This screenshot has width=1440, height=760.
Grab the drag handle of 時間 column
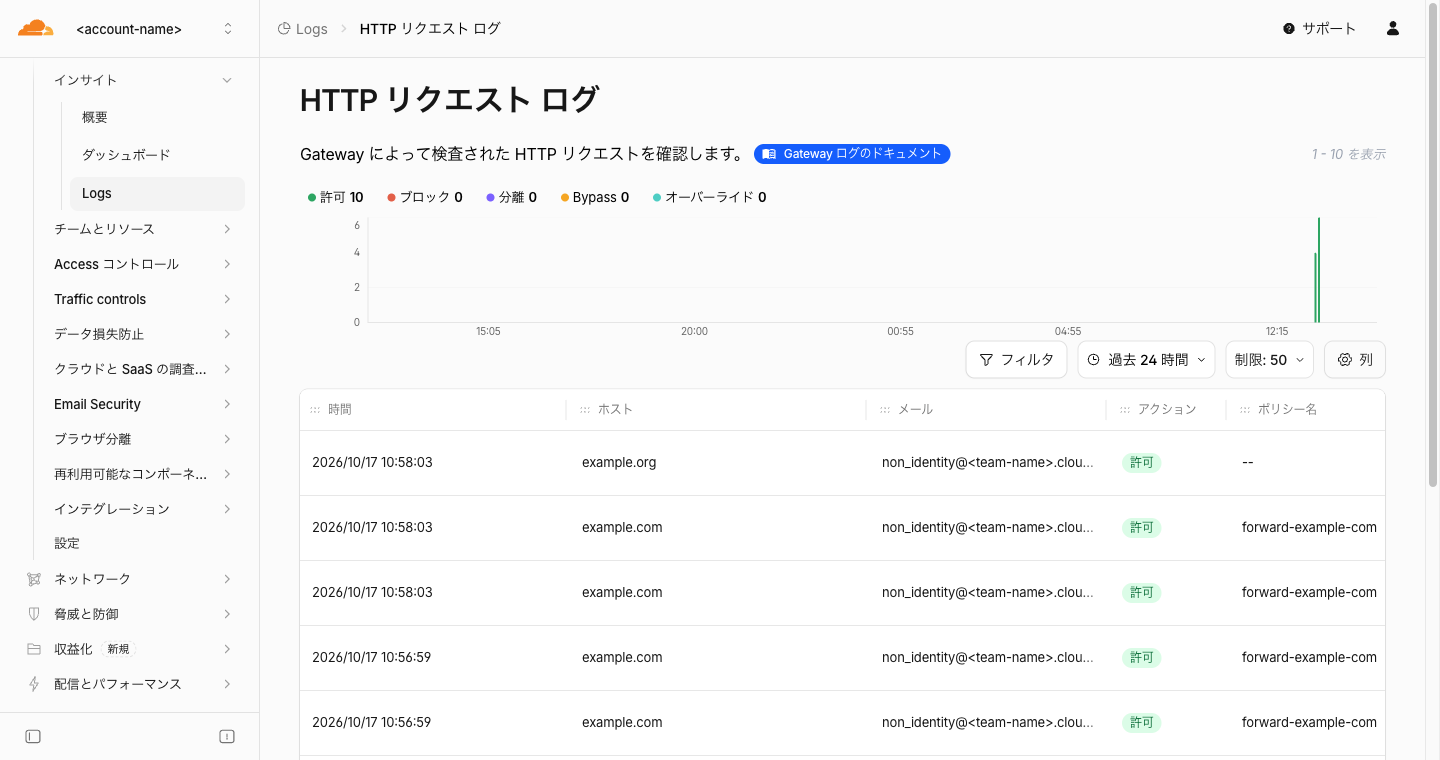[315, 410]
